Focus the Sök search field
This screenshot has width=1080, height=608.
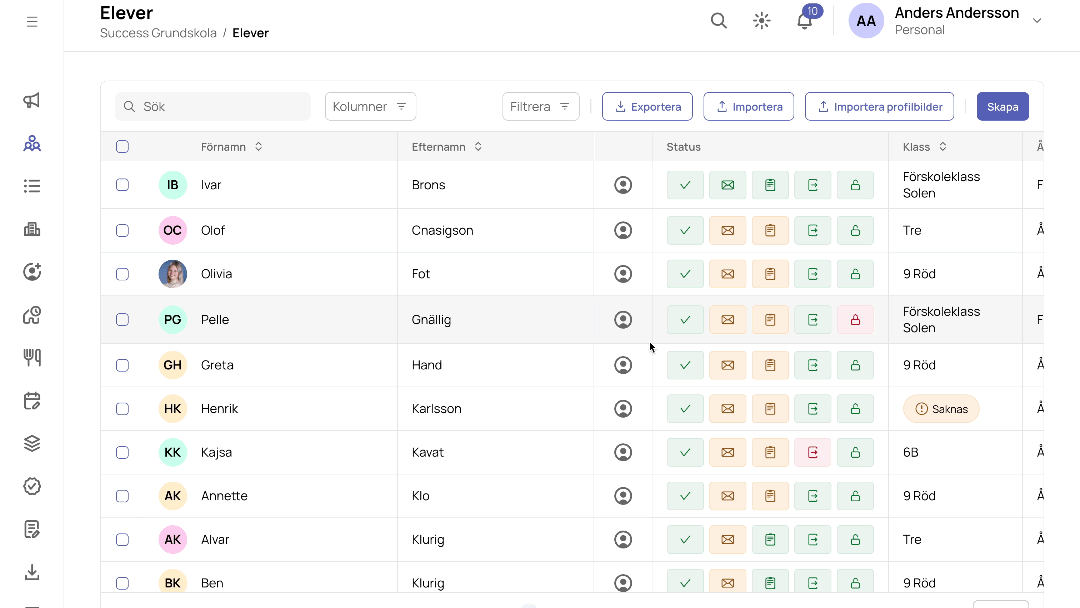[213, 107]
